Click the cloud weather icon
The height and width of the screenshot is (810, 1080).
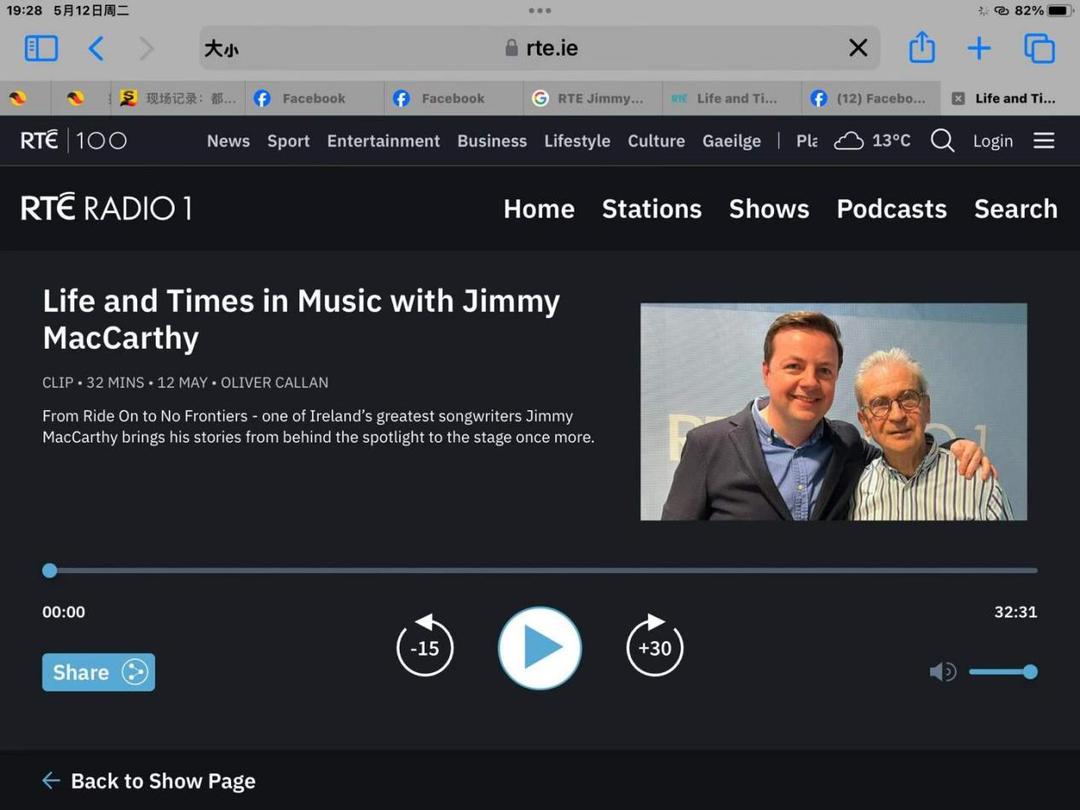tap(849, 141)
